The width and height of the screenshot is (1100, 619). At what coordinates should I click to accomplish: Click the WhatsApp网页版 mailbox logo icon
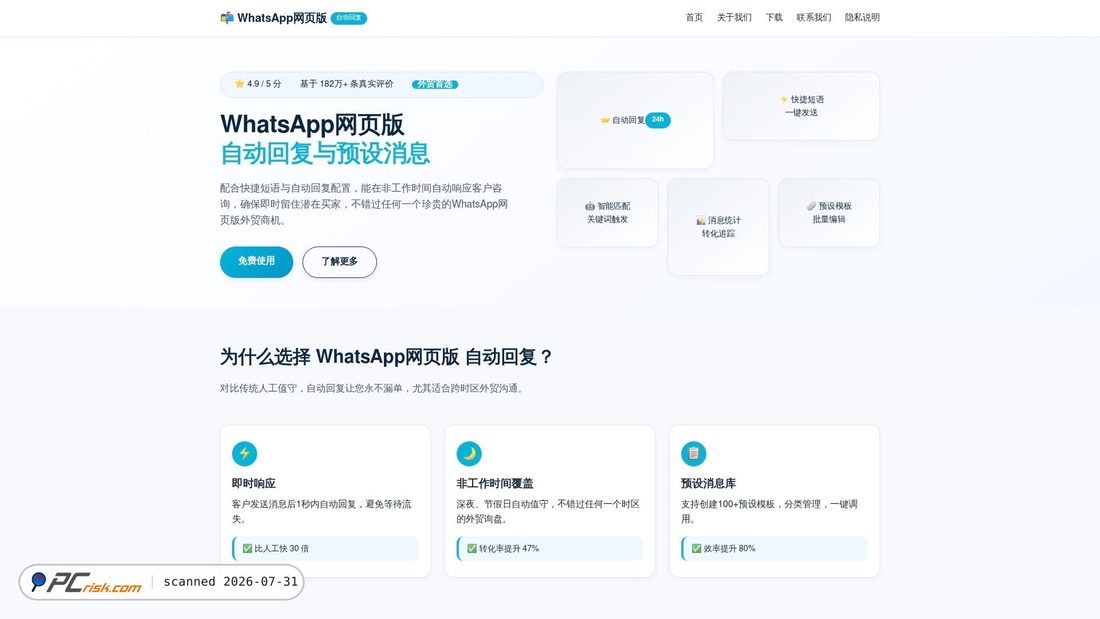click(x=227, y=18)
